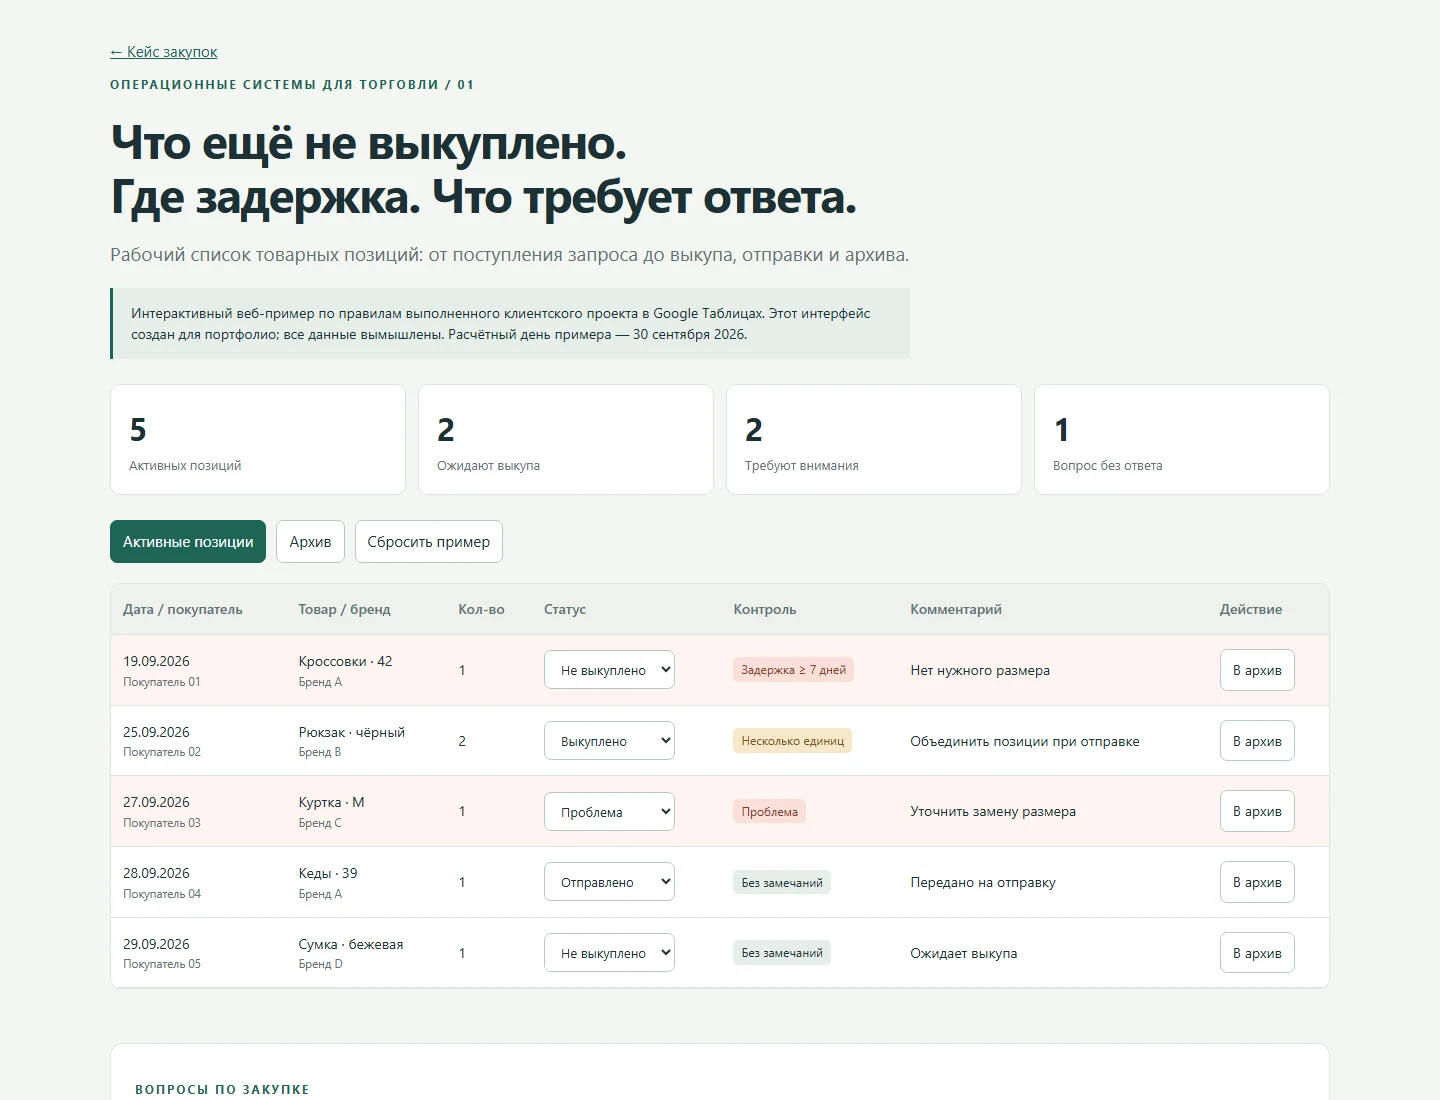Open status dropdown for Кроссовки · 42
1440x1100 pixels.
609,670
